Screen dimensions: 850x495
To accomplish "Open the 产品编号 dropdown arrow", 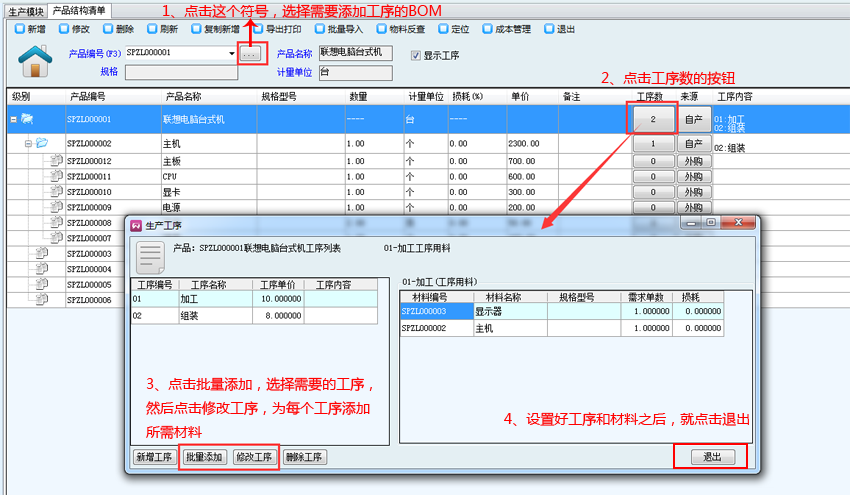I will coord(232,53).
